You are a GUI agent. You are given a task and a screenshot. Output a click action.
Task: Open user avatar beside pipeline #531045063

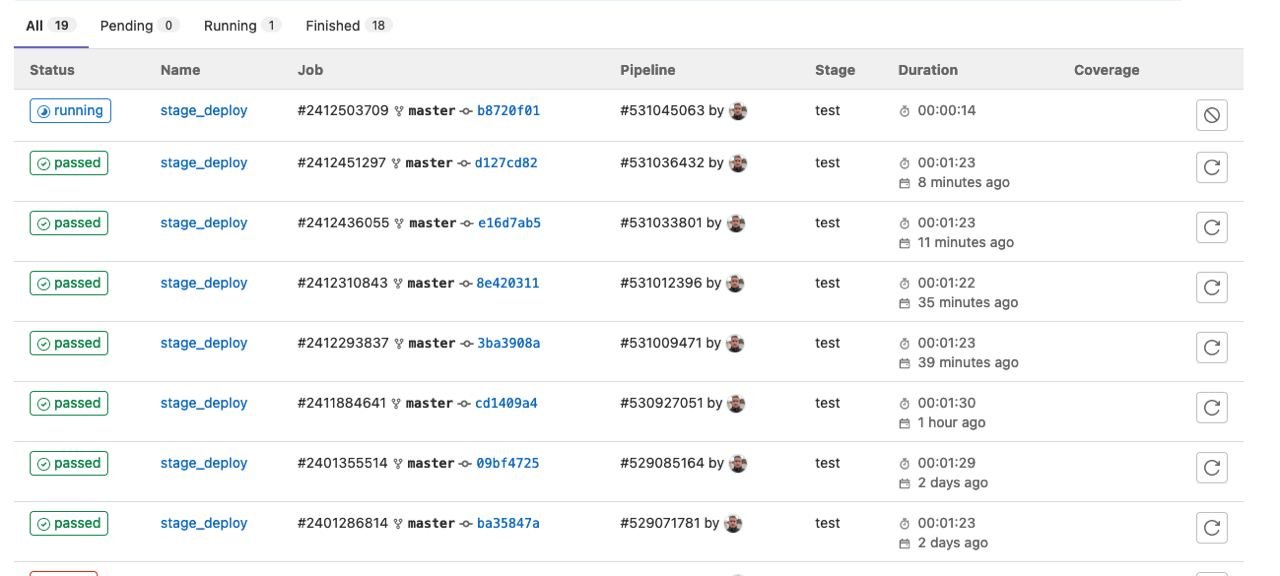point(738,111)
